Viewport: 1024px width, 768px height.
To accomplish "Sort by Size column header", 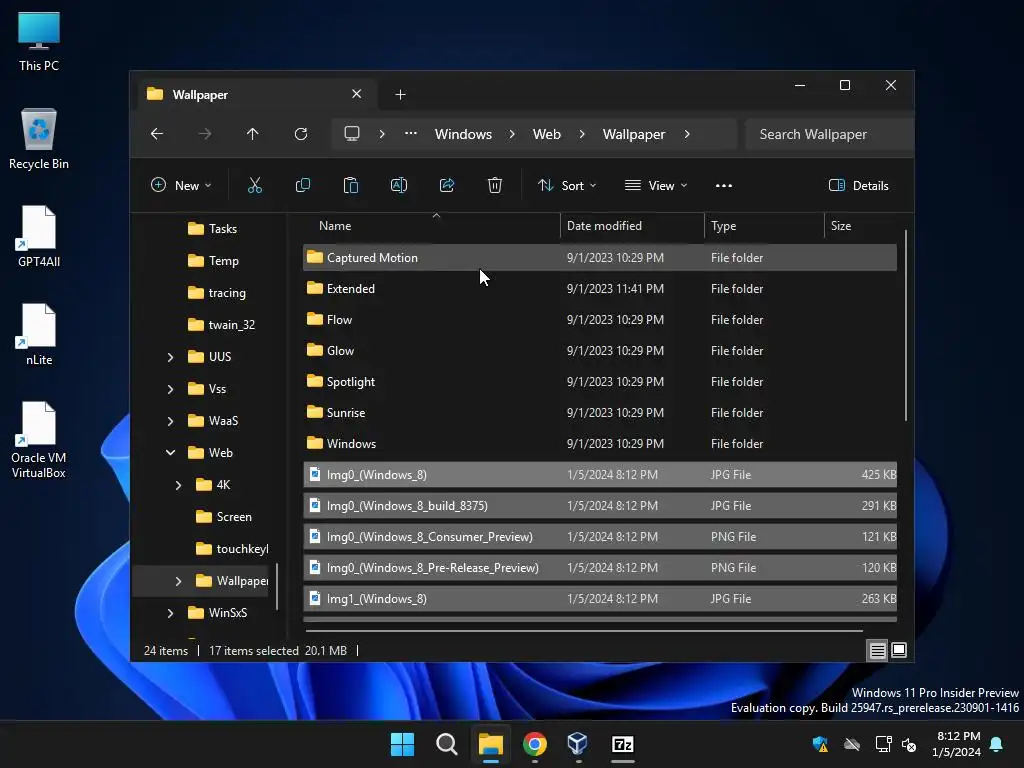I will [x=862, y=226].
